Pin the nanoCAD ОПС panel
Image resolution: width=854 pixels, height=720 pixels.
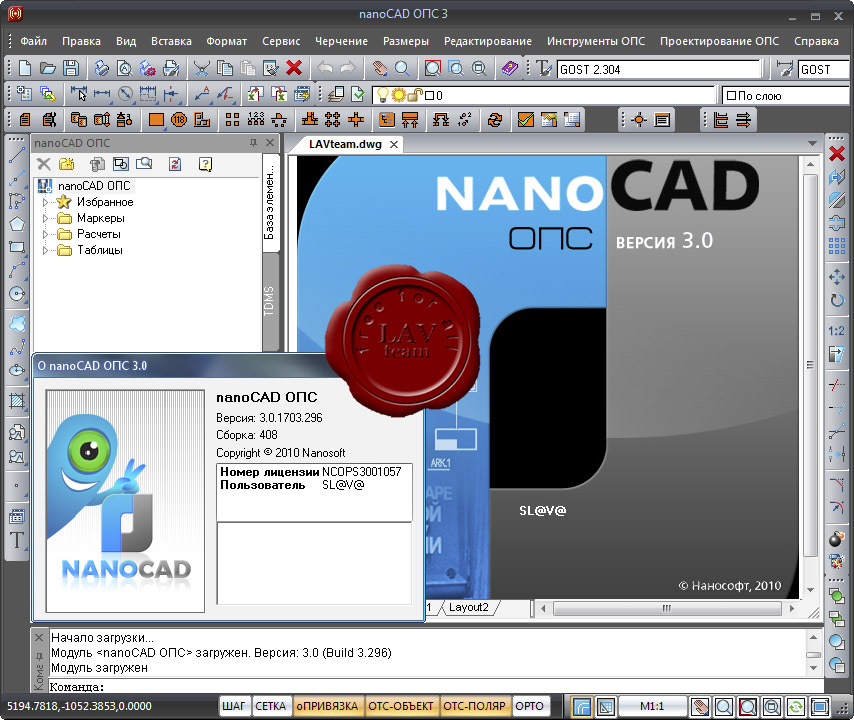tap(253, 143)
